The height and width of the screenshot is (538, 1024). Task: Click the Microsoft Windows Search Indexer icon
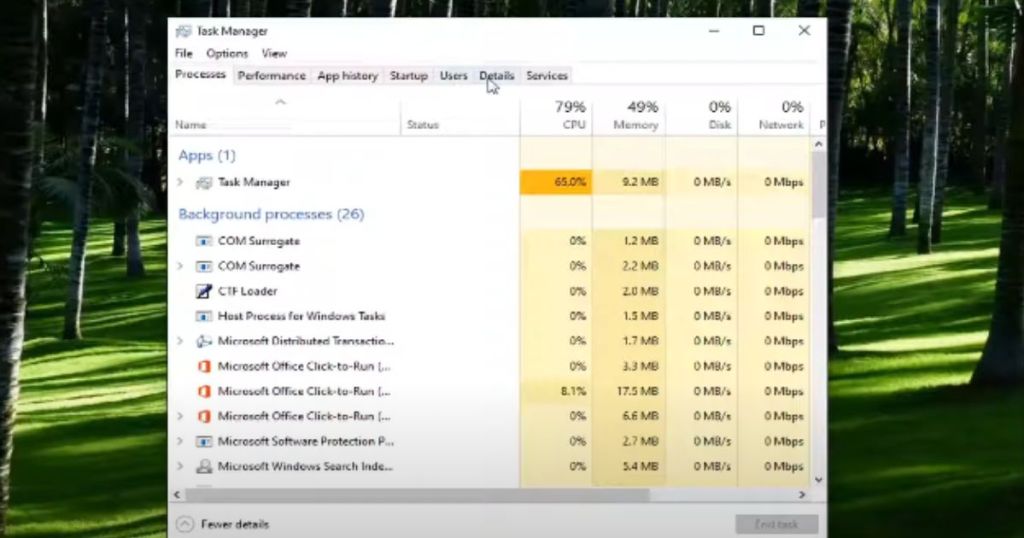(x=204, y=466)
